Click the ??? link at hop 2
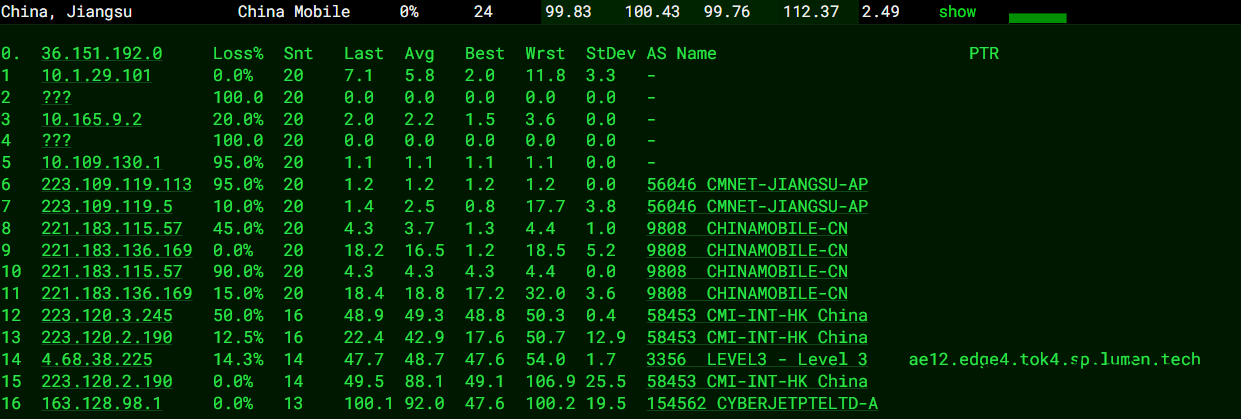 (x=56, y=98)
